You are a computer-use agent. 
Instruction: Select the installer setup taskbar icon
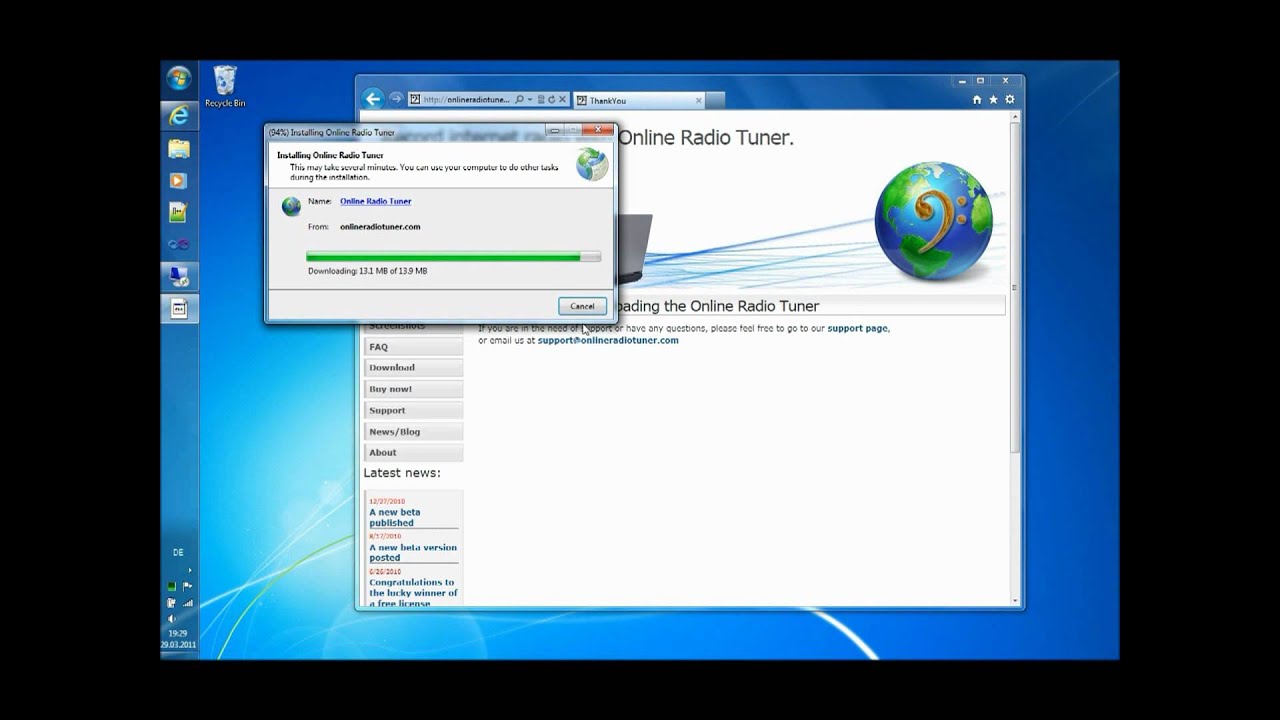point(179,276)
